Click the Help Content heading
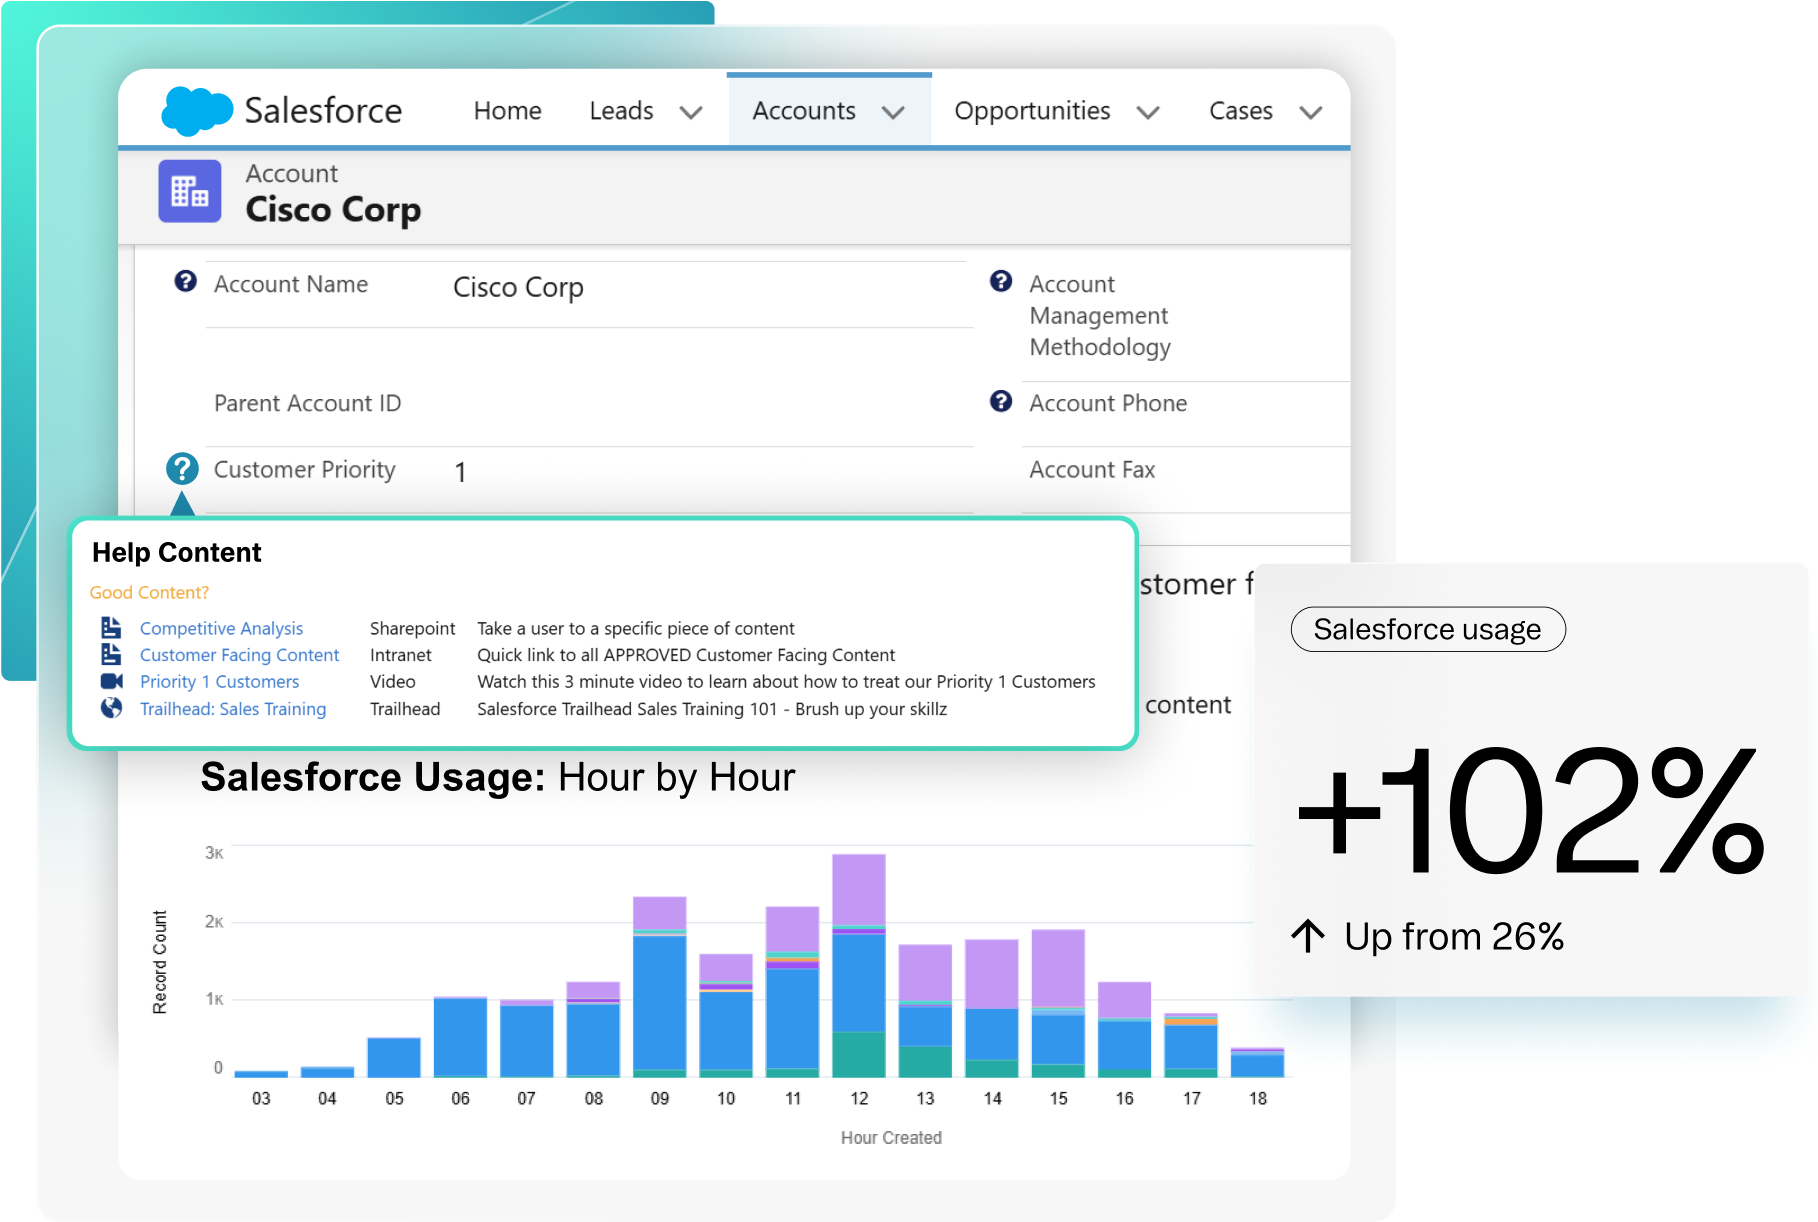Image resolution: width=1818 pixels, height=1222 pixels. click(x=176, y=552)
